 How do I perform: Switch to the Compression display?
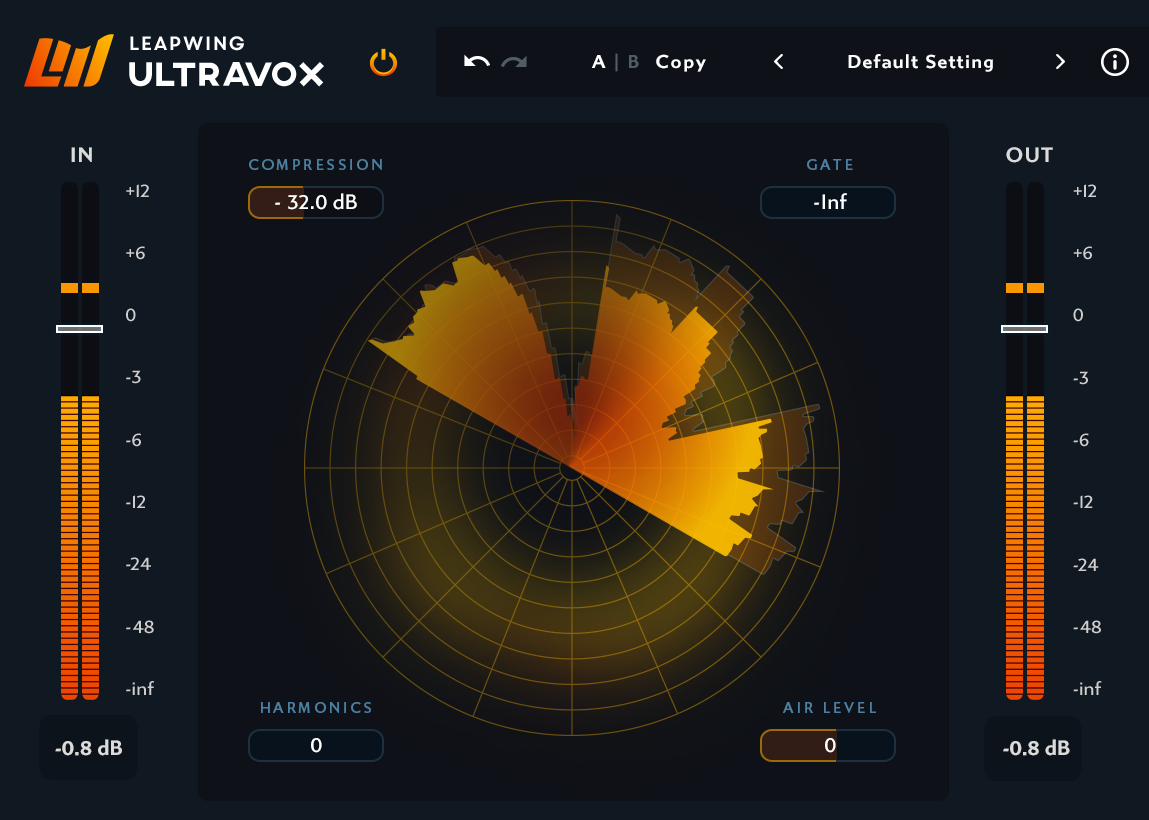pyautogui.click(x=316, y=164)
